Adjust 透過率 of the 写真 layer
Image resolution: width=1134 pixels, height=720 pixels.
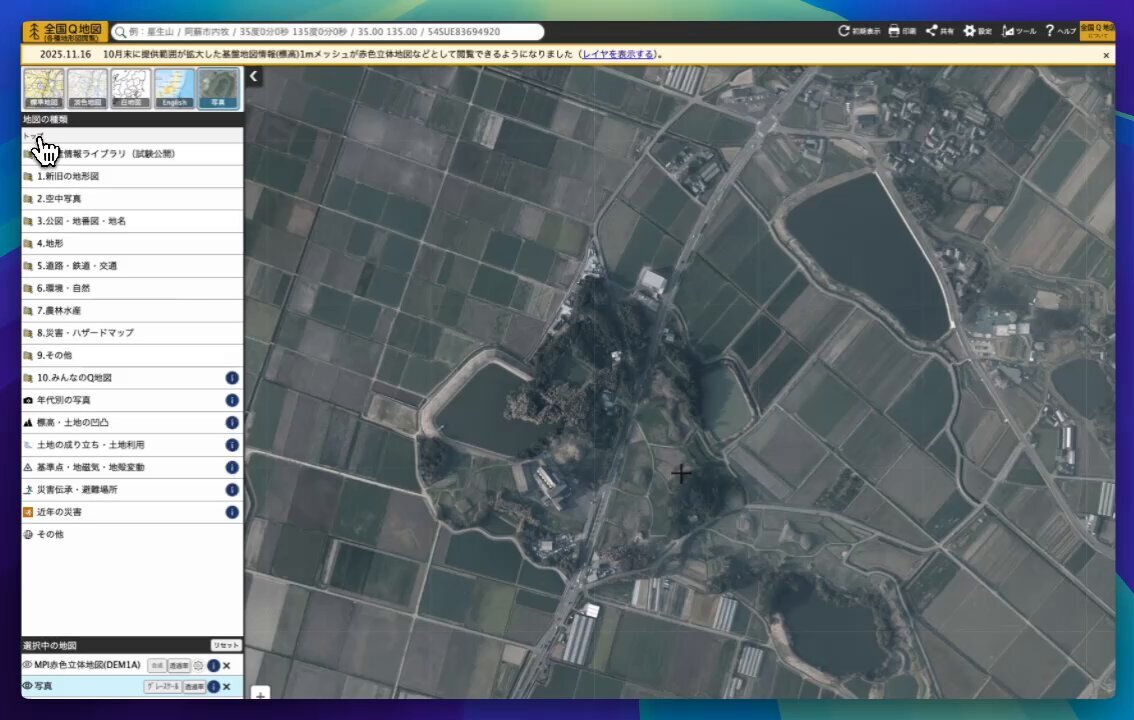[x=194, y=687]
